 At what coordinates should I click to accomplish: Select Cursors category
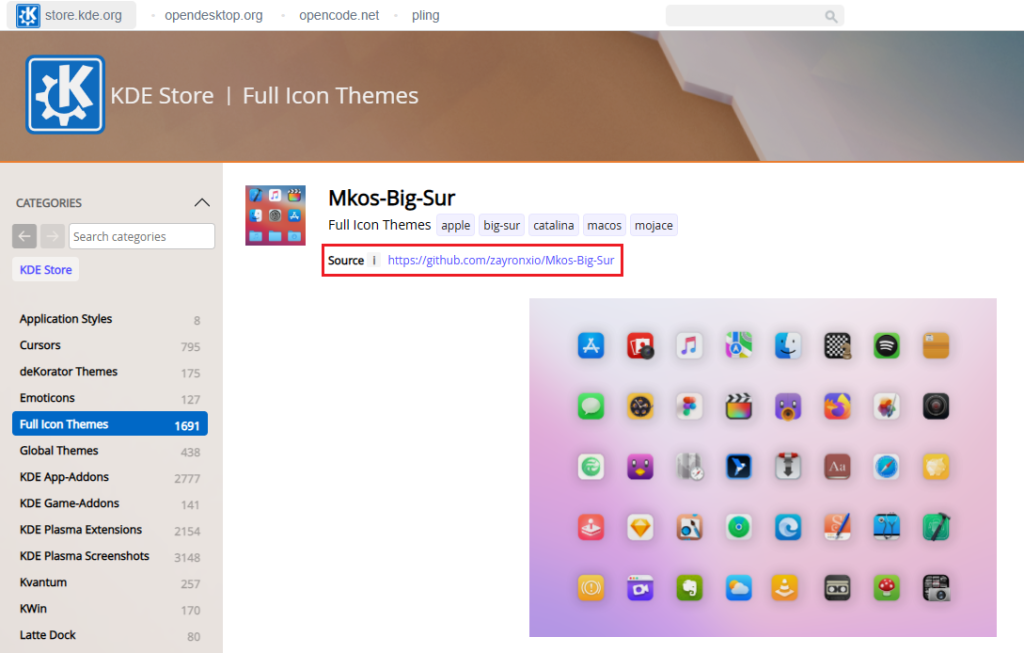point(110,345)
